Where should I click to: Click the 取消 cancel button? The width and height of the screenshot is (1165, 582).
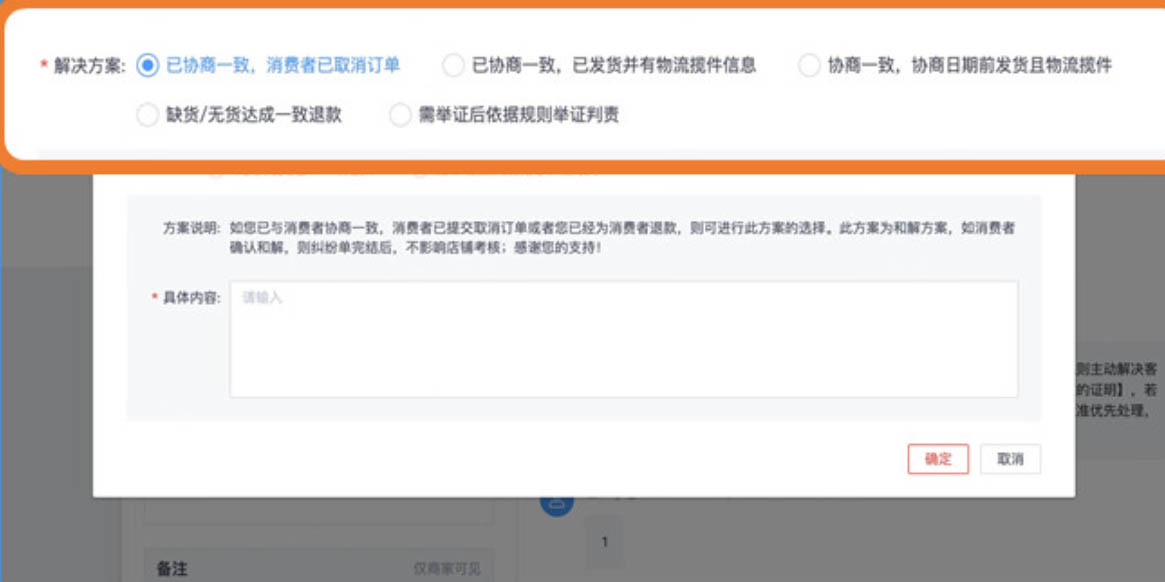[1011, 459]
